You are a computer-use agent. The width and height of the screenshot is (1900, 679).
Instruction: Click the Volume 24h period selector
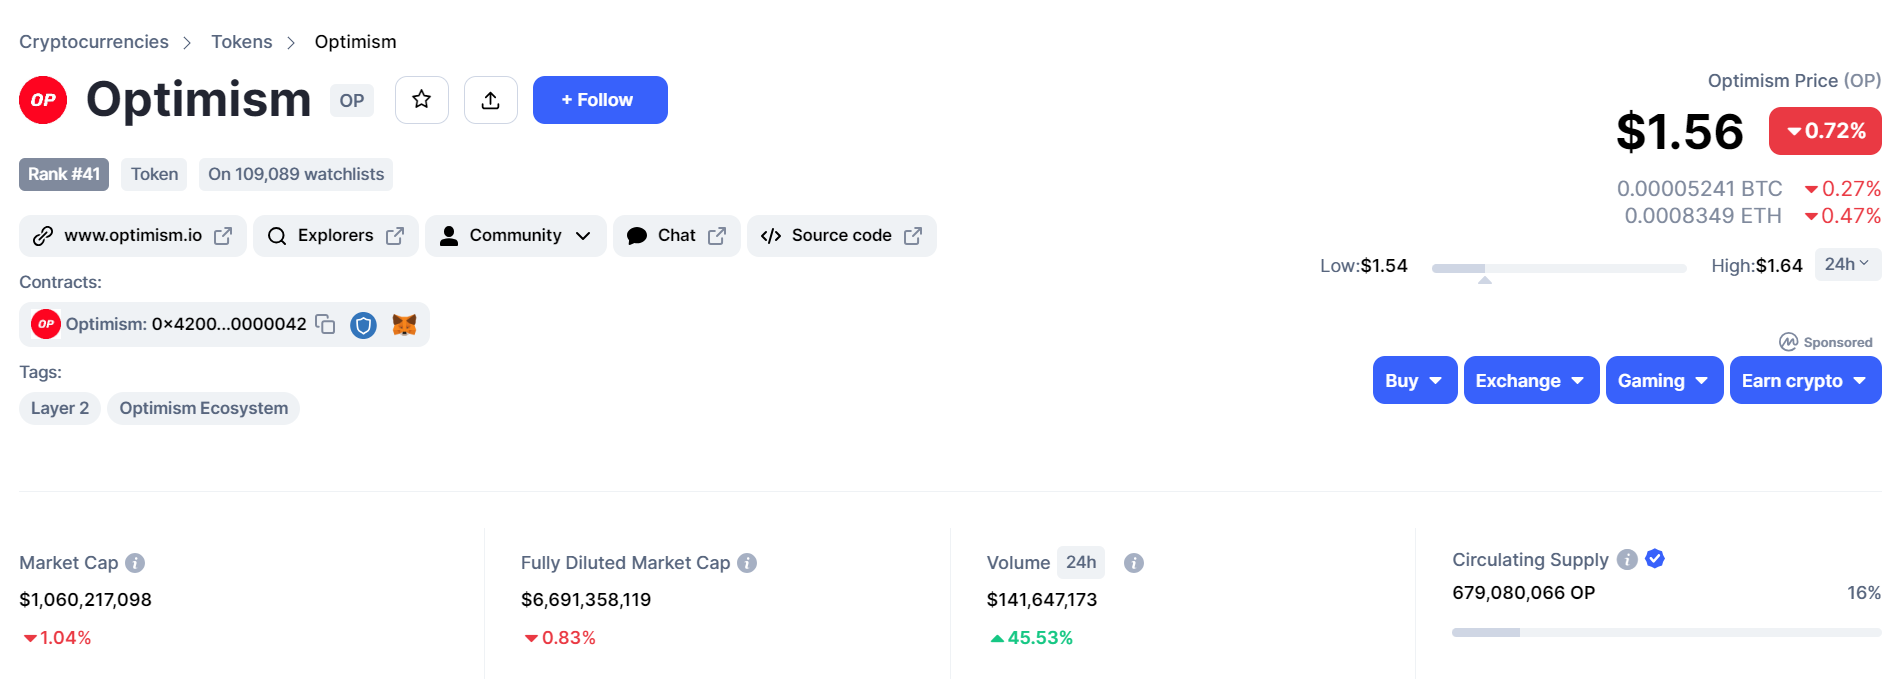(x=1081, y=562)
